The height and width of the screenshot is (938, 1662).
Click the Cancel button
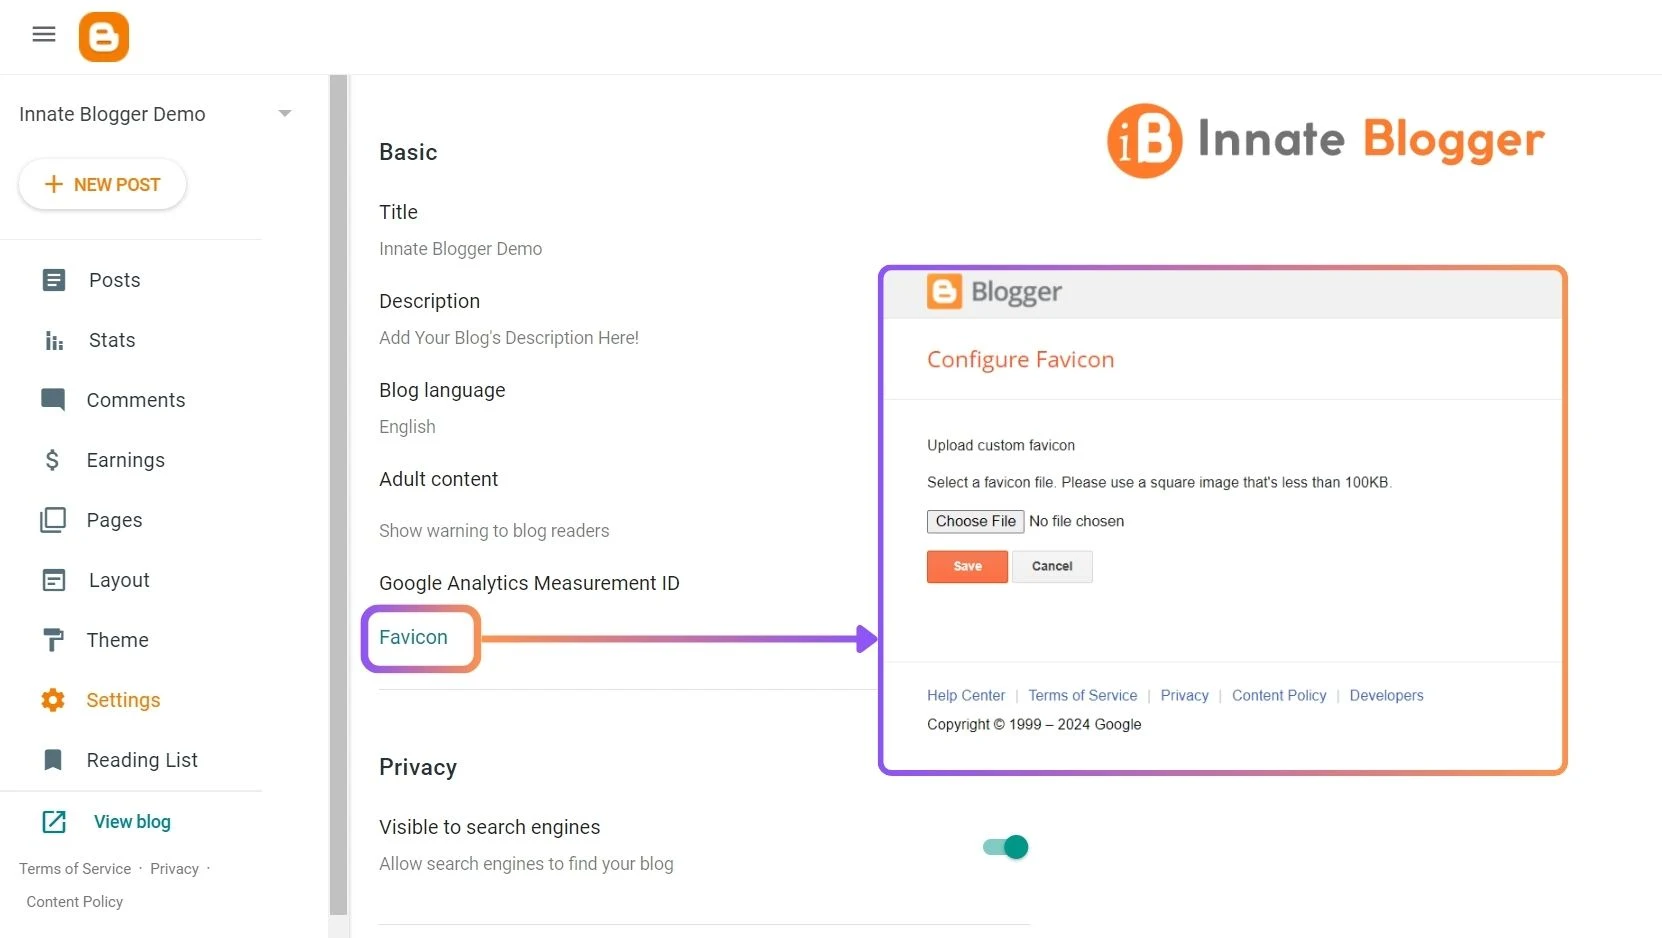click(1052, 566)
